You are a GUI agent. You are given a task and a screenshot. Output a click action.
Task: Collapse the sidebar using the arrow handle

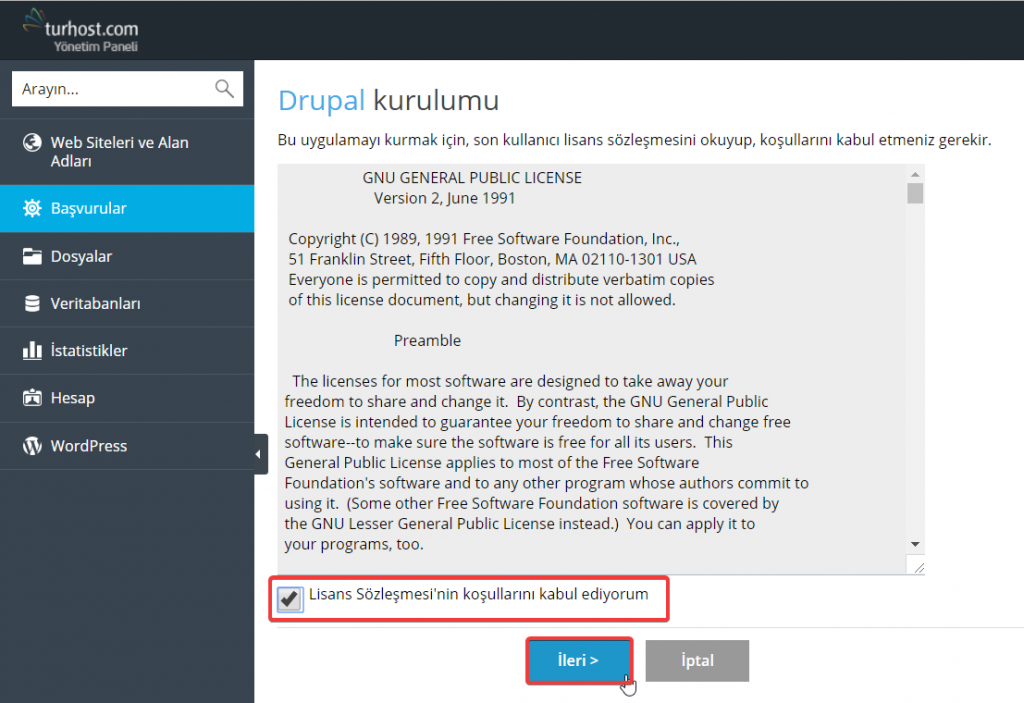(x=259, y=455)
